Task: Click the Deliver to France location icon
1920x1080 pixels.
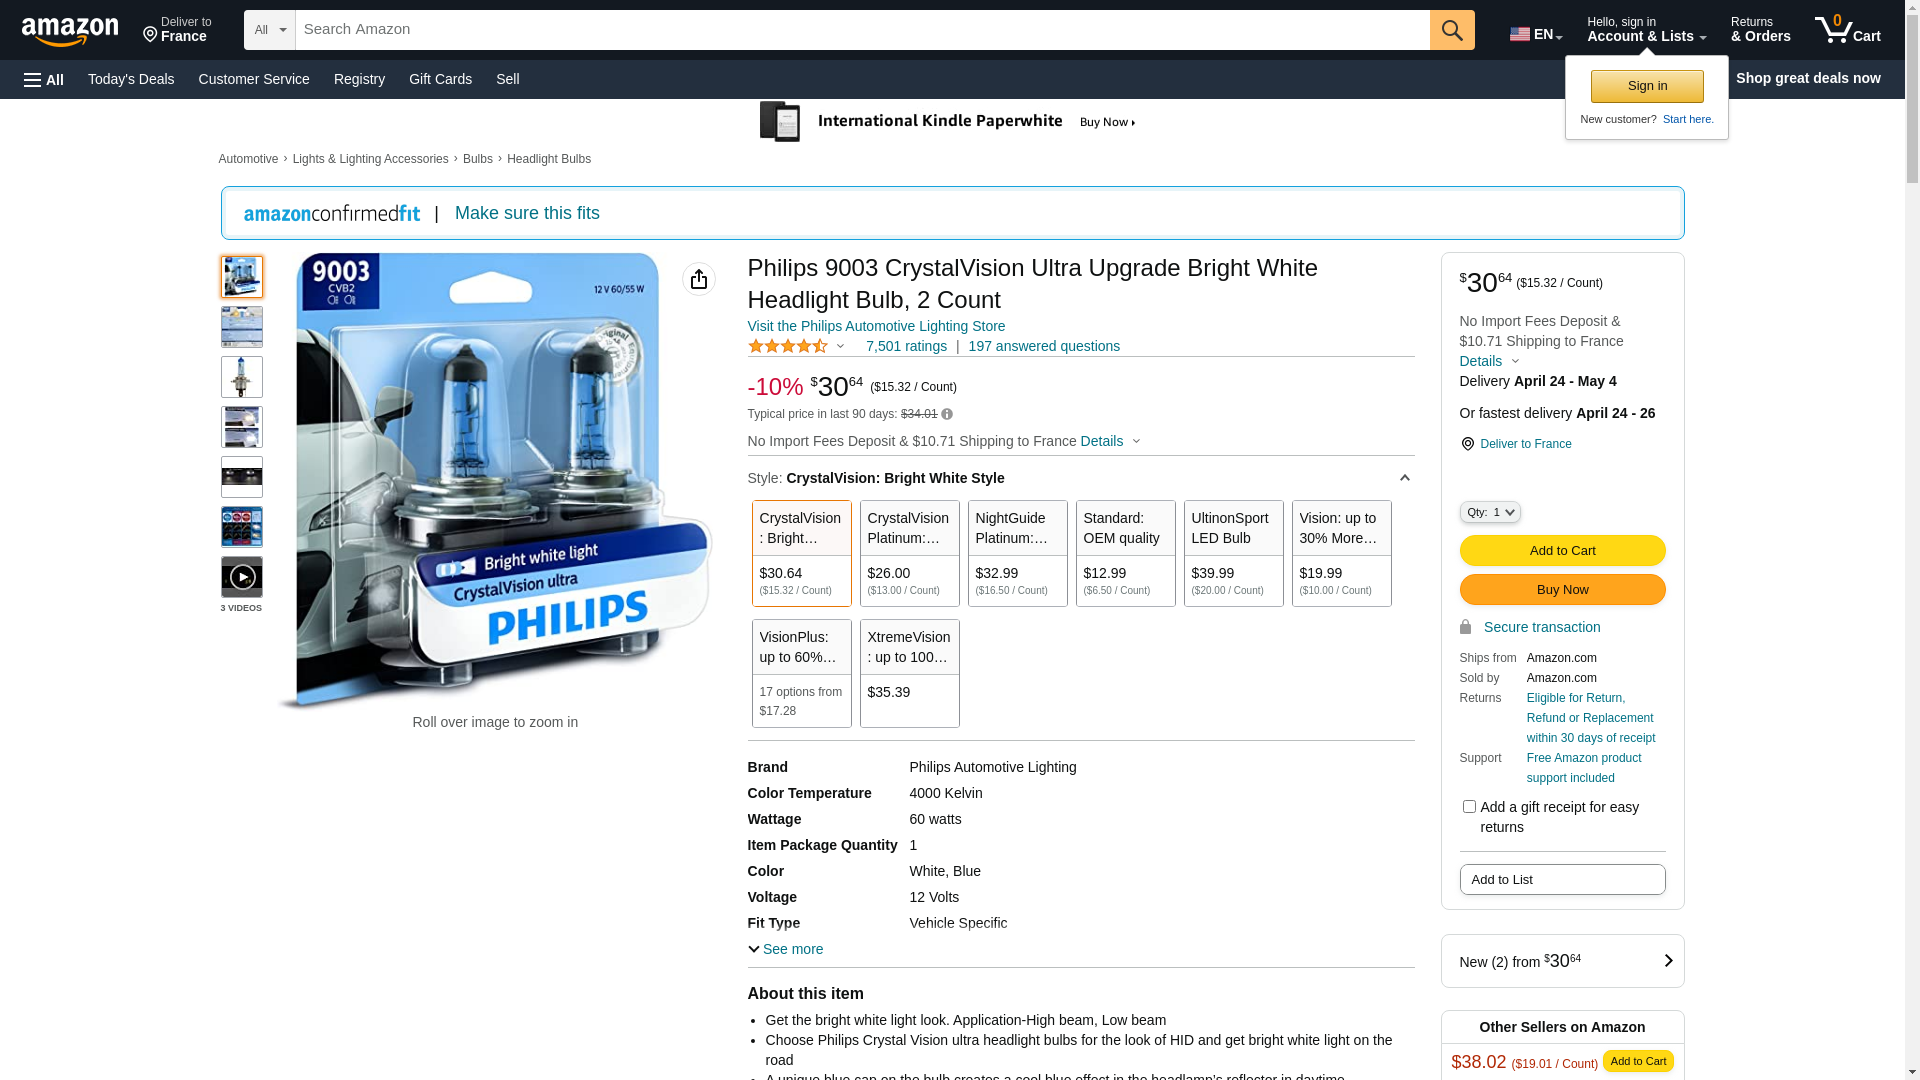Action: pyautogui.click(x=1467, y=444)
